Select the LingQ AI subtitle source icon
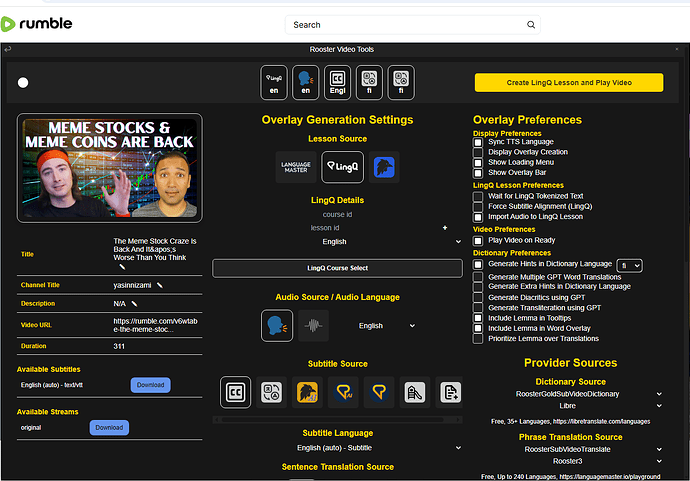This screenshot has height=481, width=690. [343, 392]
